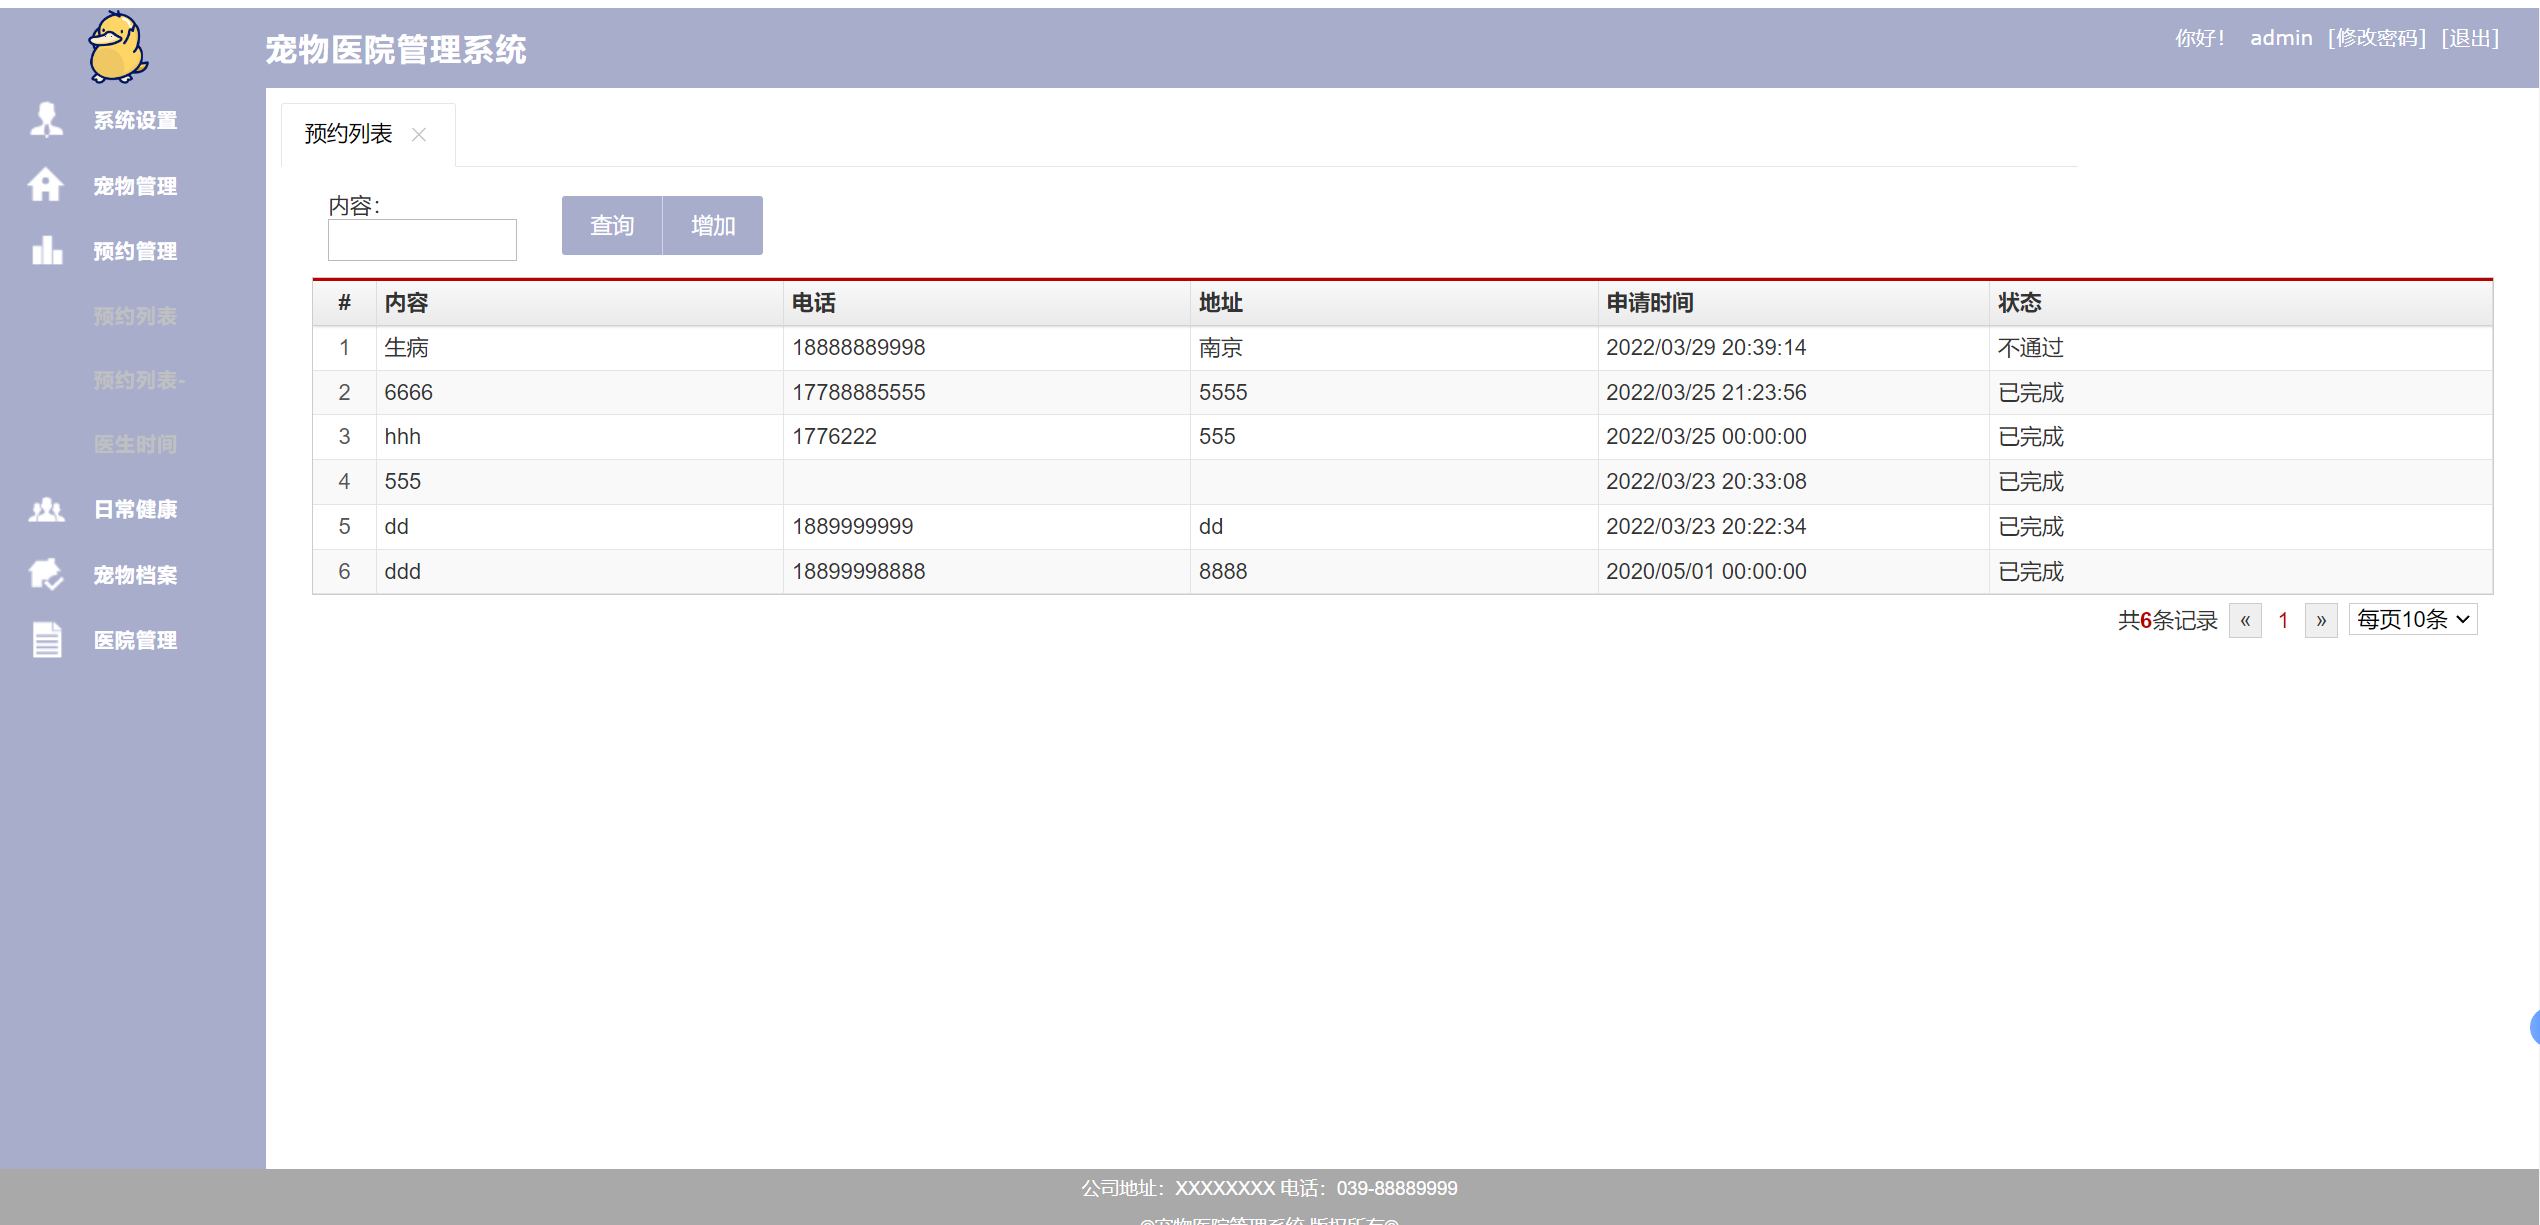This screenshot has width=2540, height=1225.
Task: Click the yellow duck logo
Action: click(118, 47)
